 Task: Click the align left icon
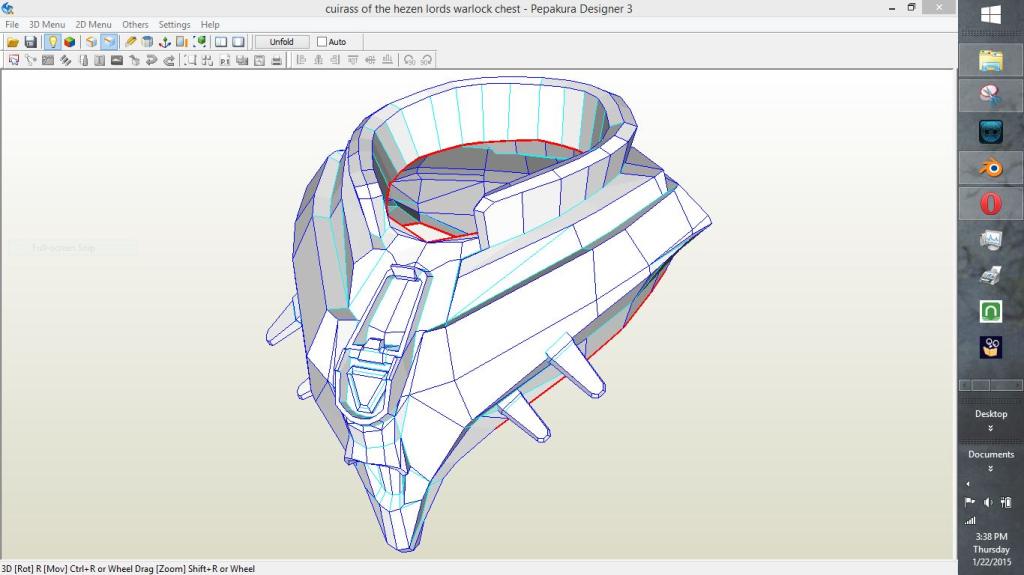pyautogui.click(x=301, y=60)
